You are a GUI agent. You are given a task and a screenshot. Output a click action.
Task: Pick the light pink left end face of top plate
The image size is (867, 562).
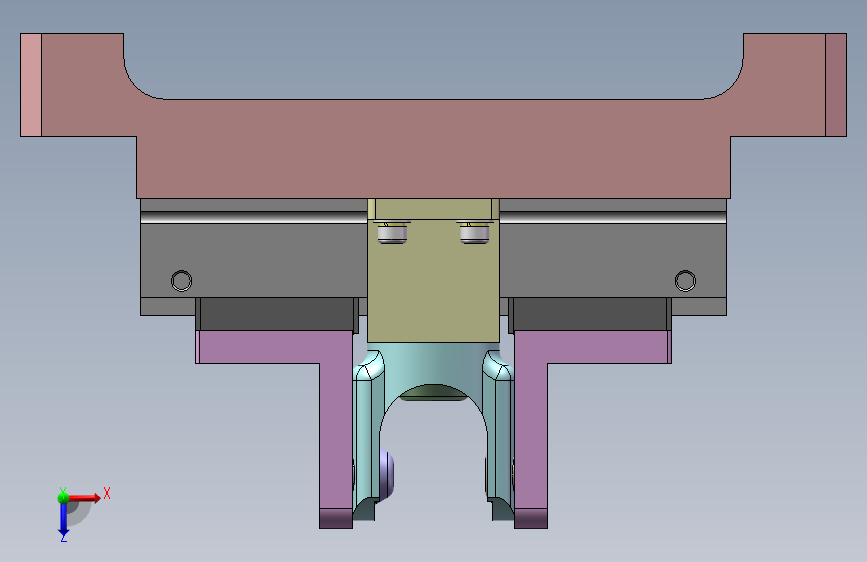tap(31, 85)
